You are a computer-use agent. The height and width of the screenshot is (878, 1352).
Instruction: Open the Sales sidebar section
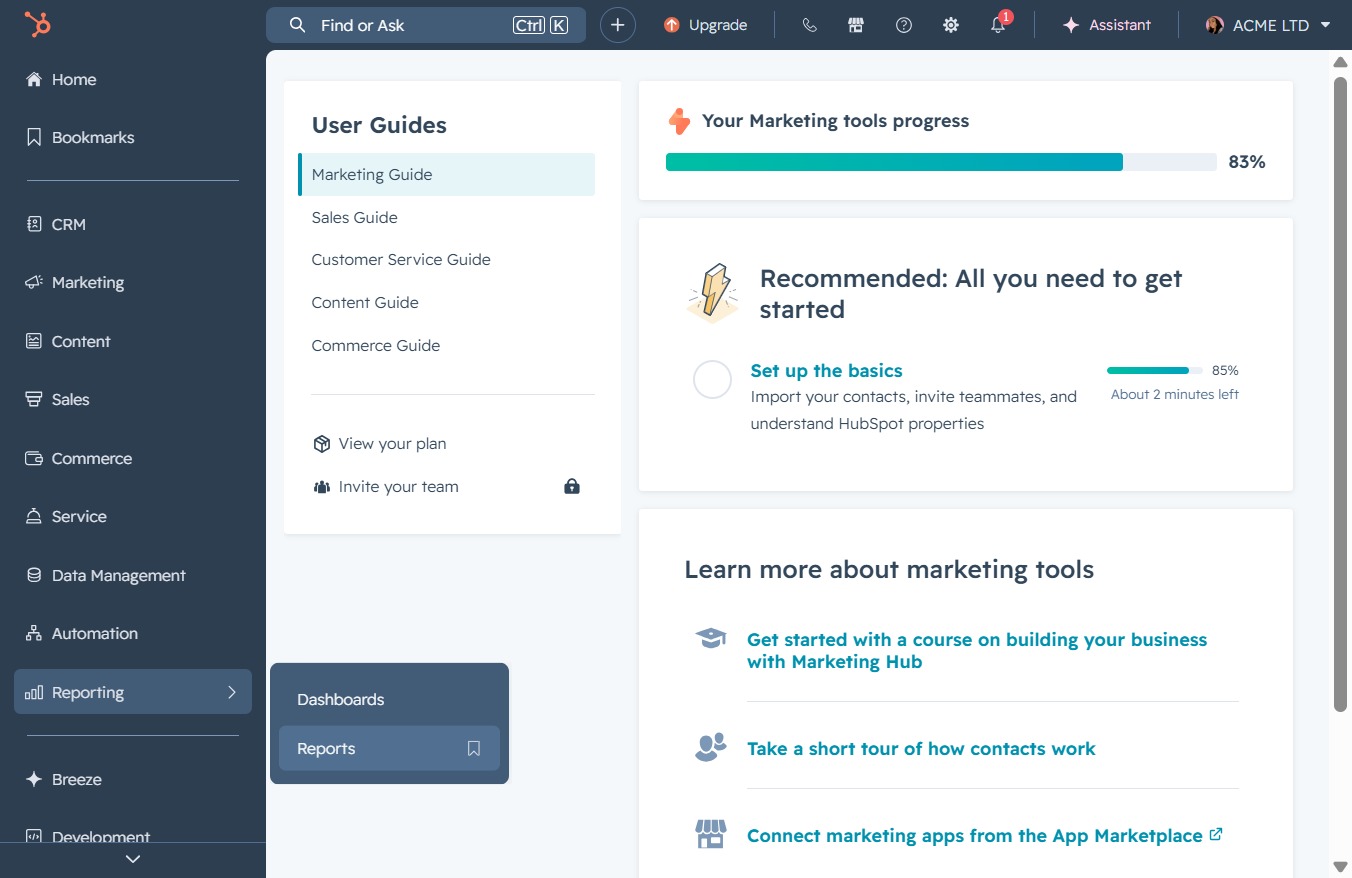[133, 399]
